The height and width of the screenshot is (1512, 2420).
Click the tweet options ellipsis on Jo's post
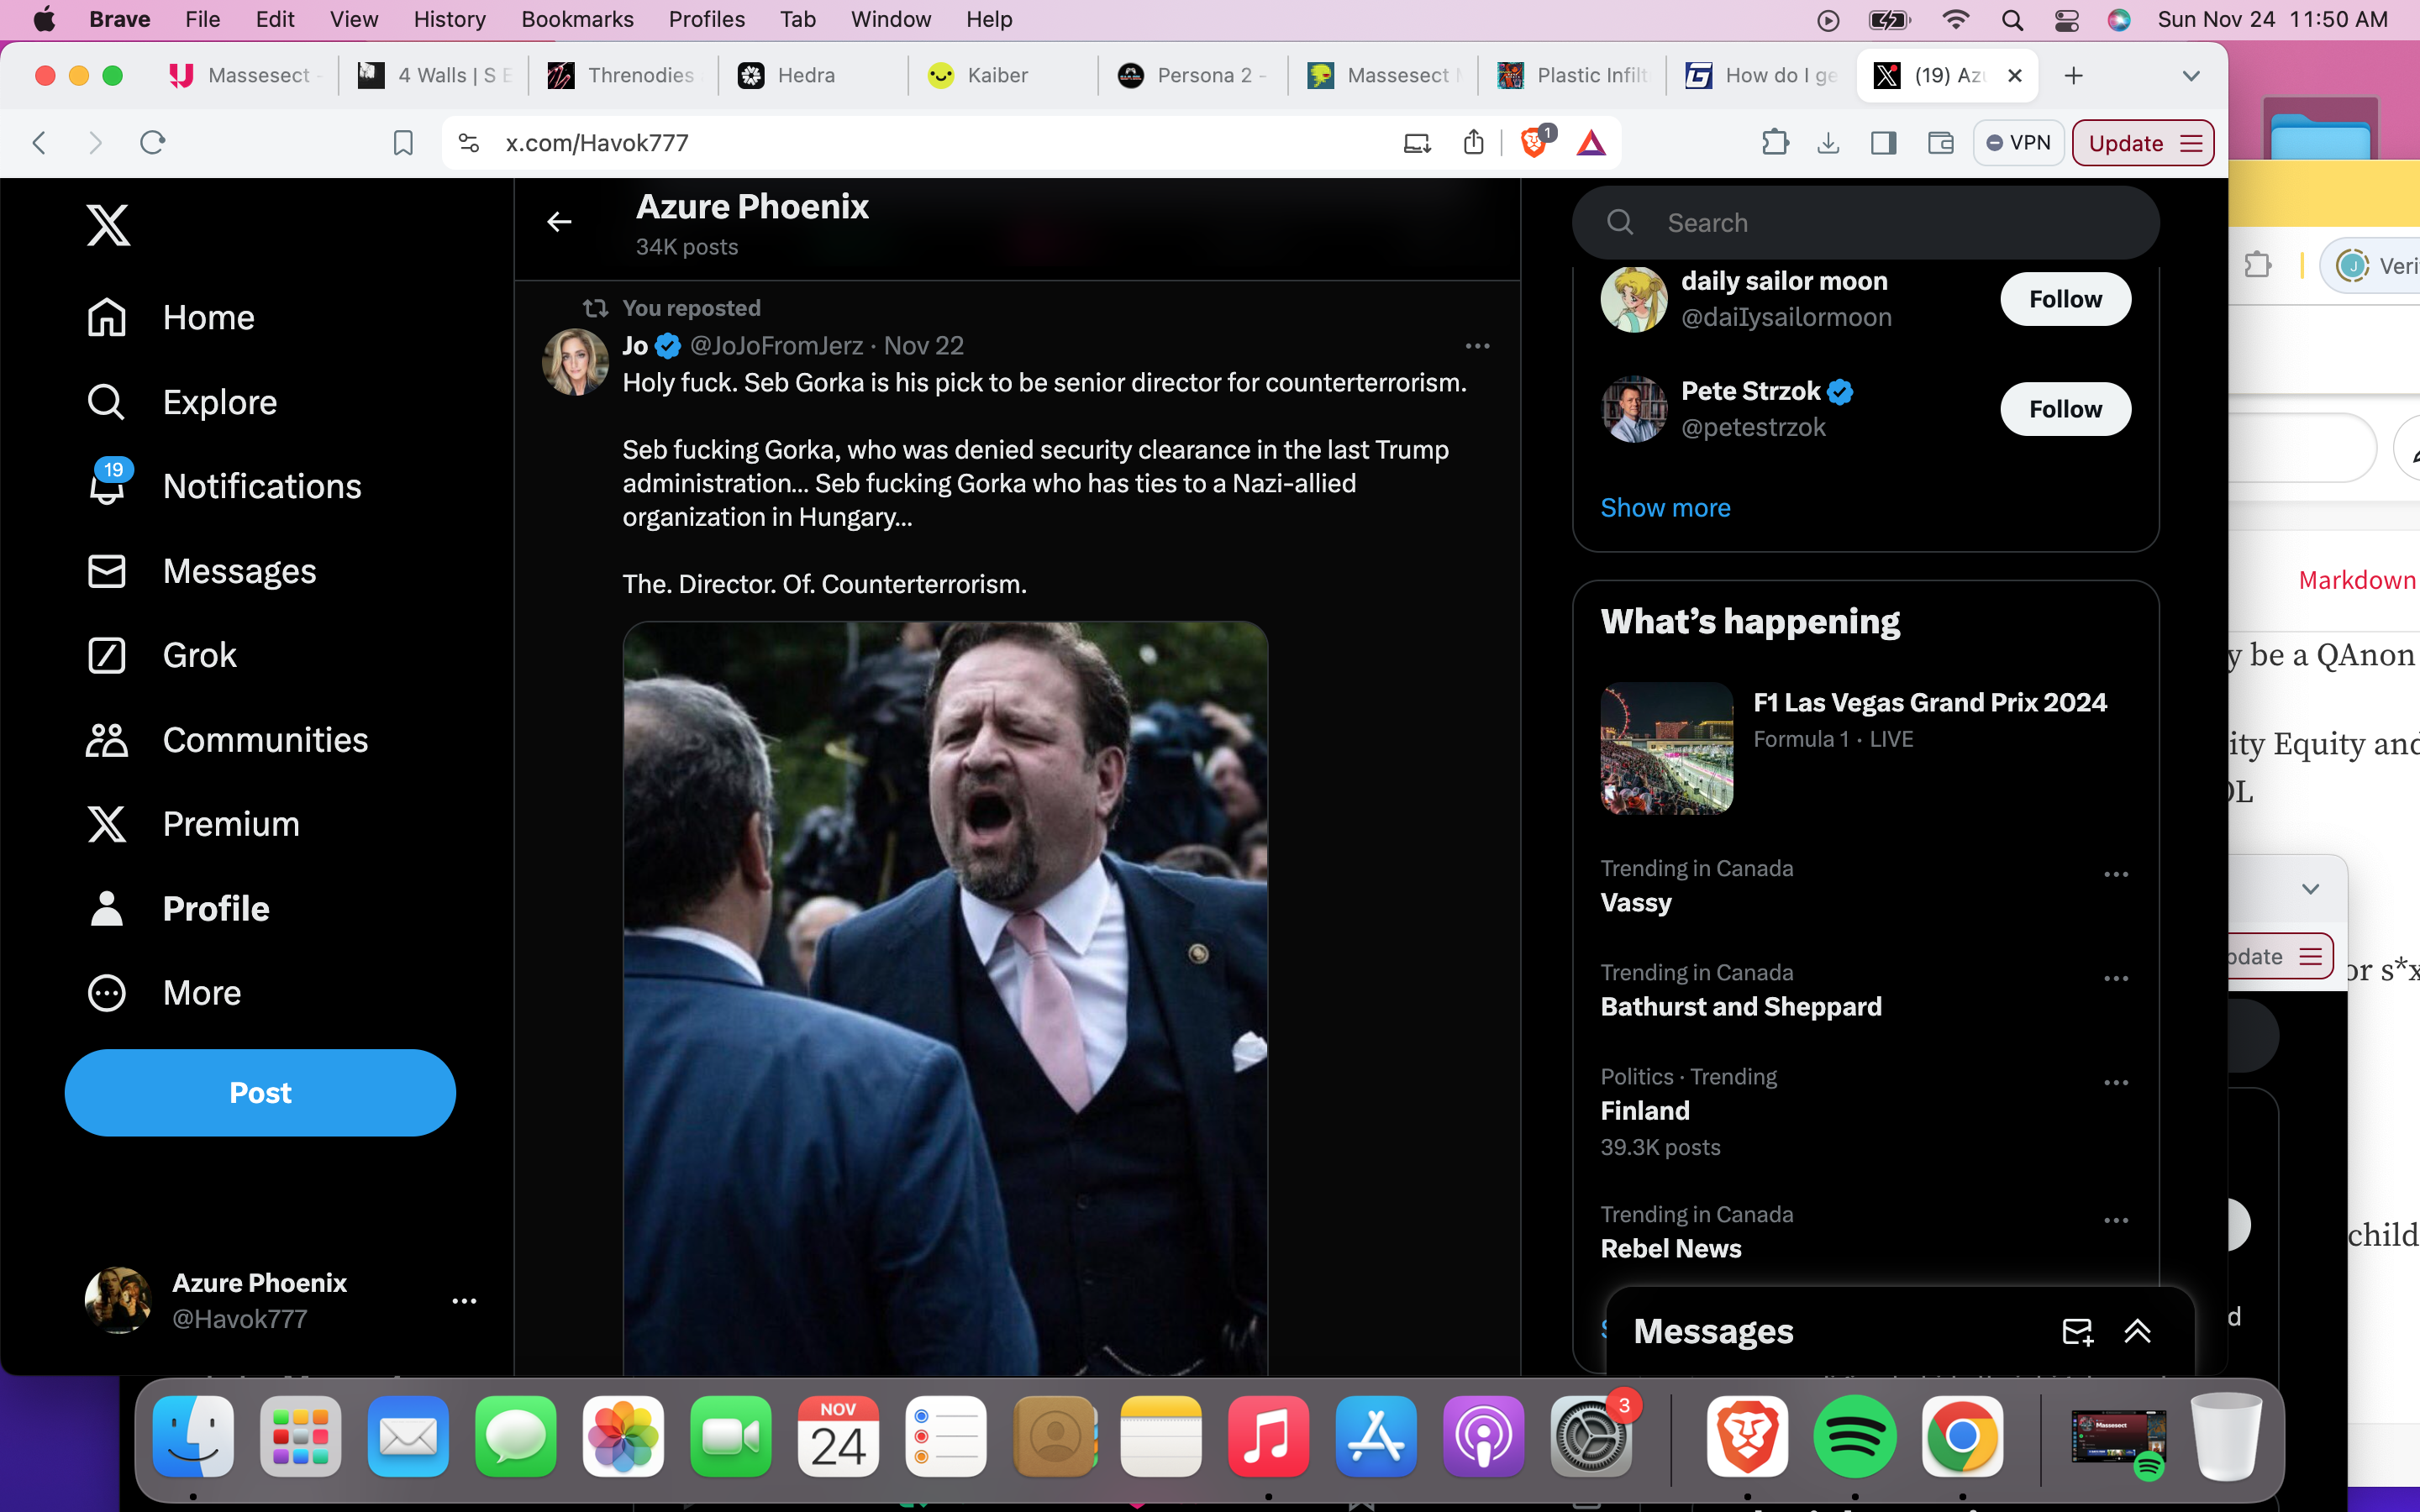pyautogui.click(x=1477, y=345)
